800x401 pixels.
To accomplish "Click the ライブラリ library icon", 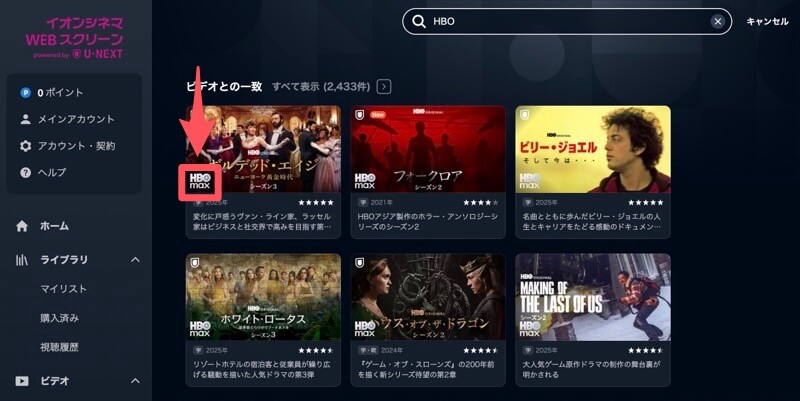I will pyautogui.click(x=21, y=260).
